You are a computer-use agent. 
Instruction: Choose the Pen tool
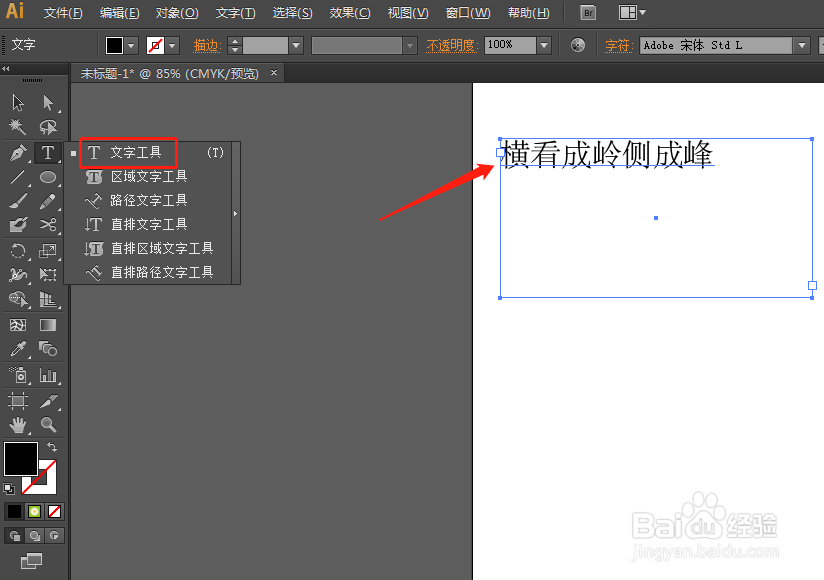coord(17,153)
